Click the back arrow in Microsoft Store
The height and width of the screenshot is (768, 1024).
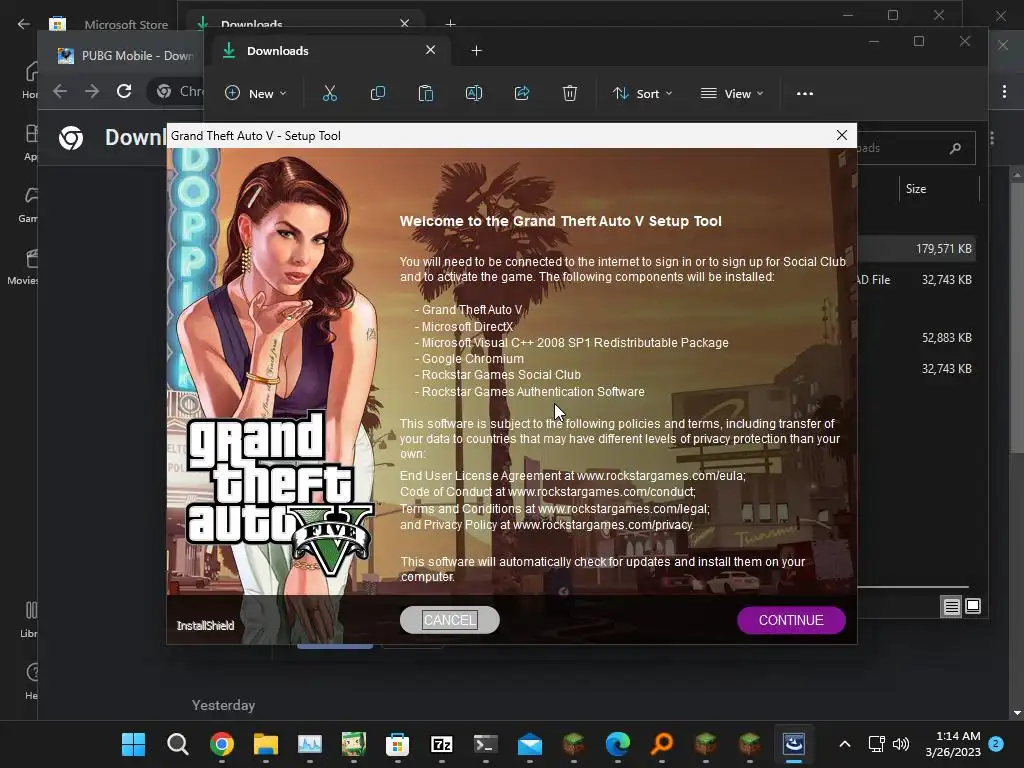tap(24, 24)
